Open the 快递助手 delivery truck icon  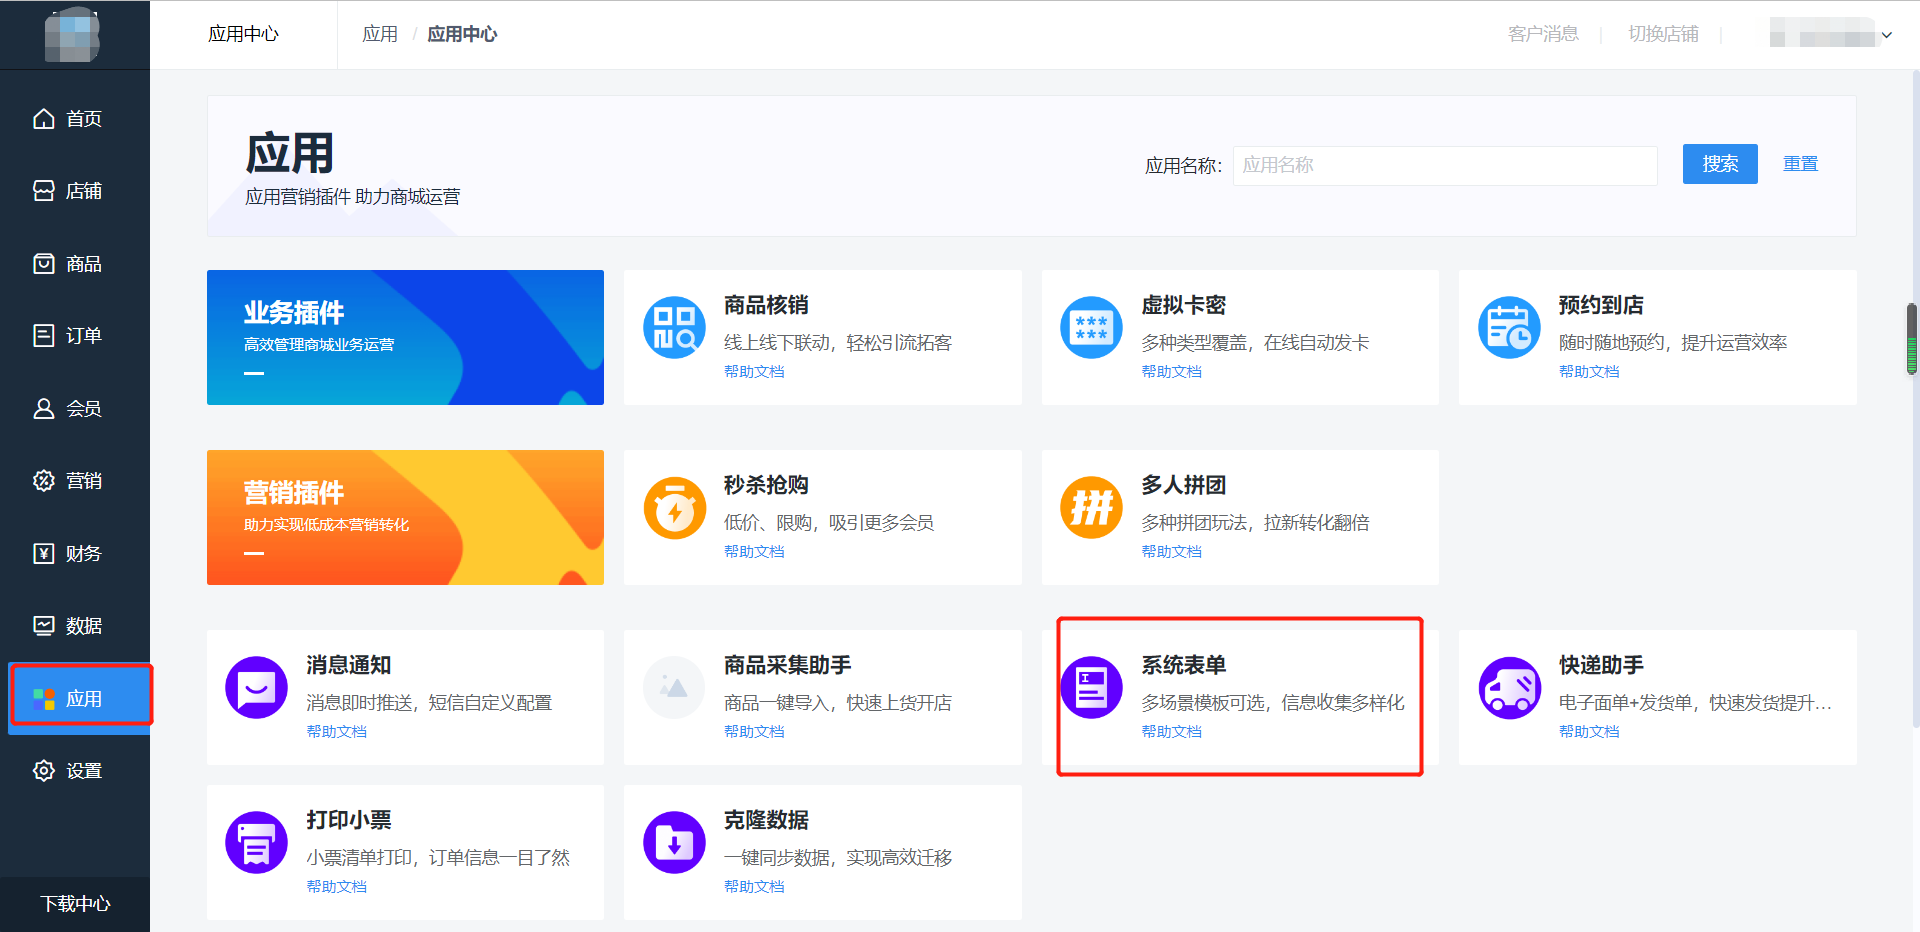click(x=1509, y=688)
